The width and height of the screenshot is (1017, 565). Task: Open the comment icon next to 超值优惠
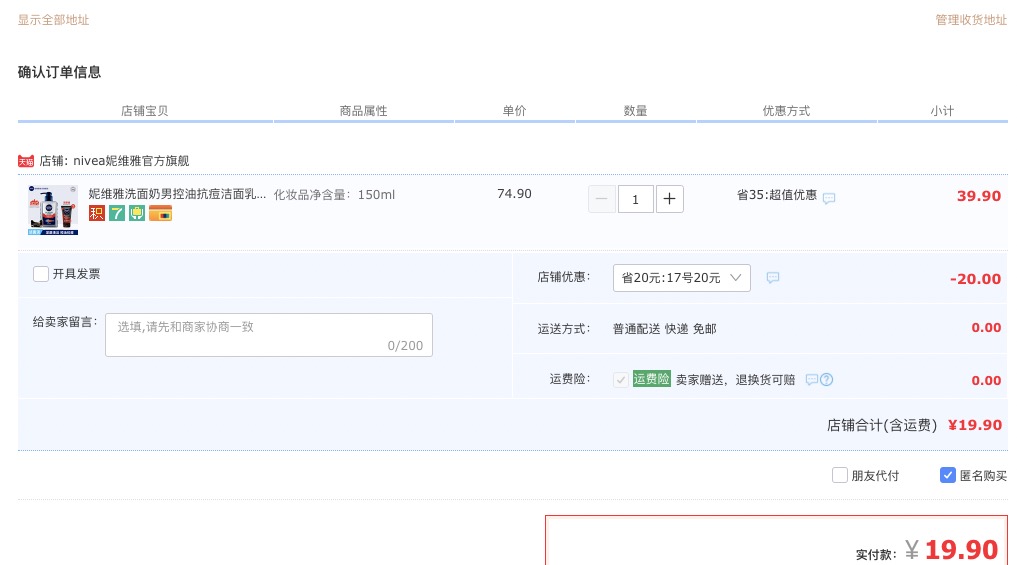(x=829, y=198)
